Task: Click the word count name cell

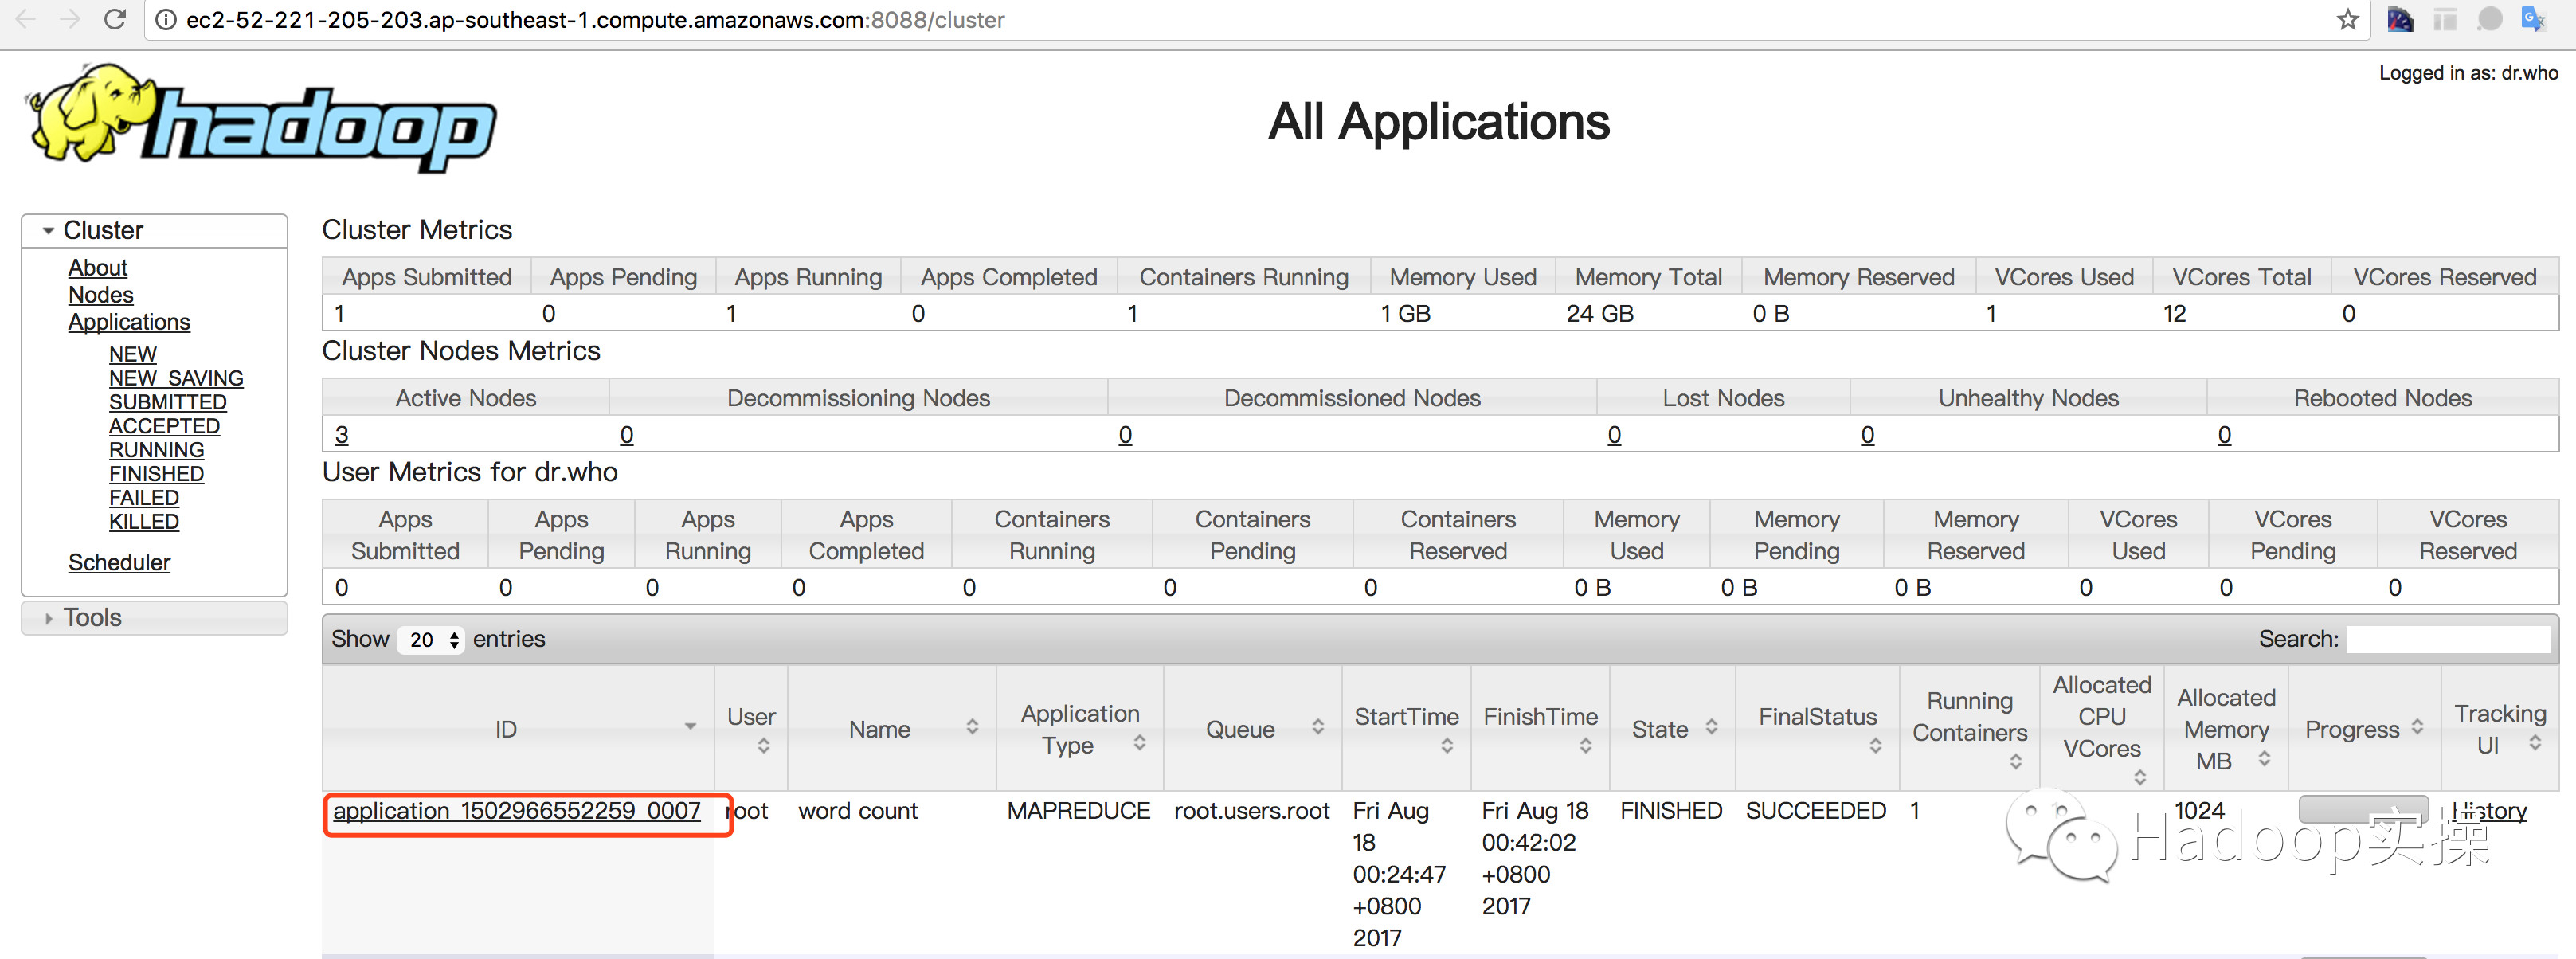Action: coord(857,811)
